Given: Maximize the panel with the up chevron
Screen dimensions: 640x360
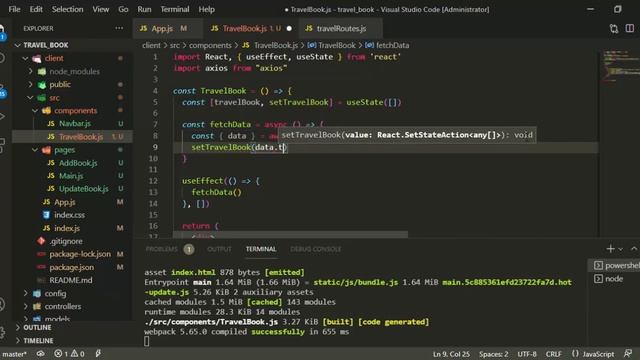Looking at the screenshot, I should point(634,249).
